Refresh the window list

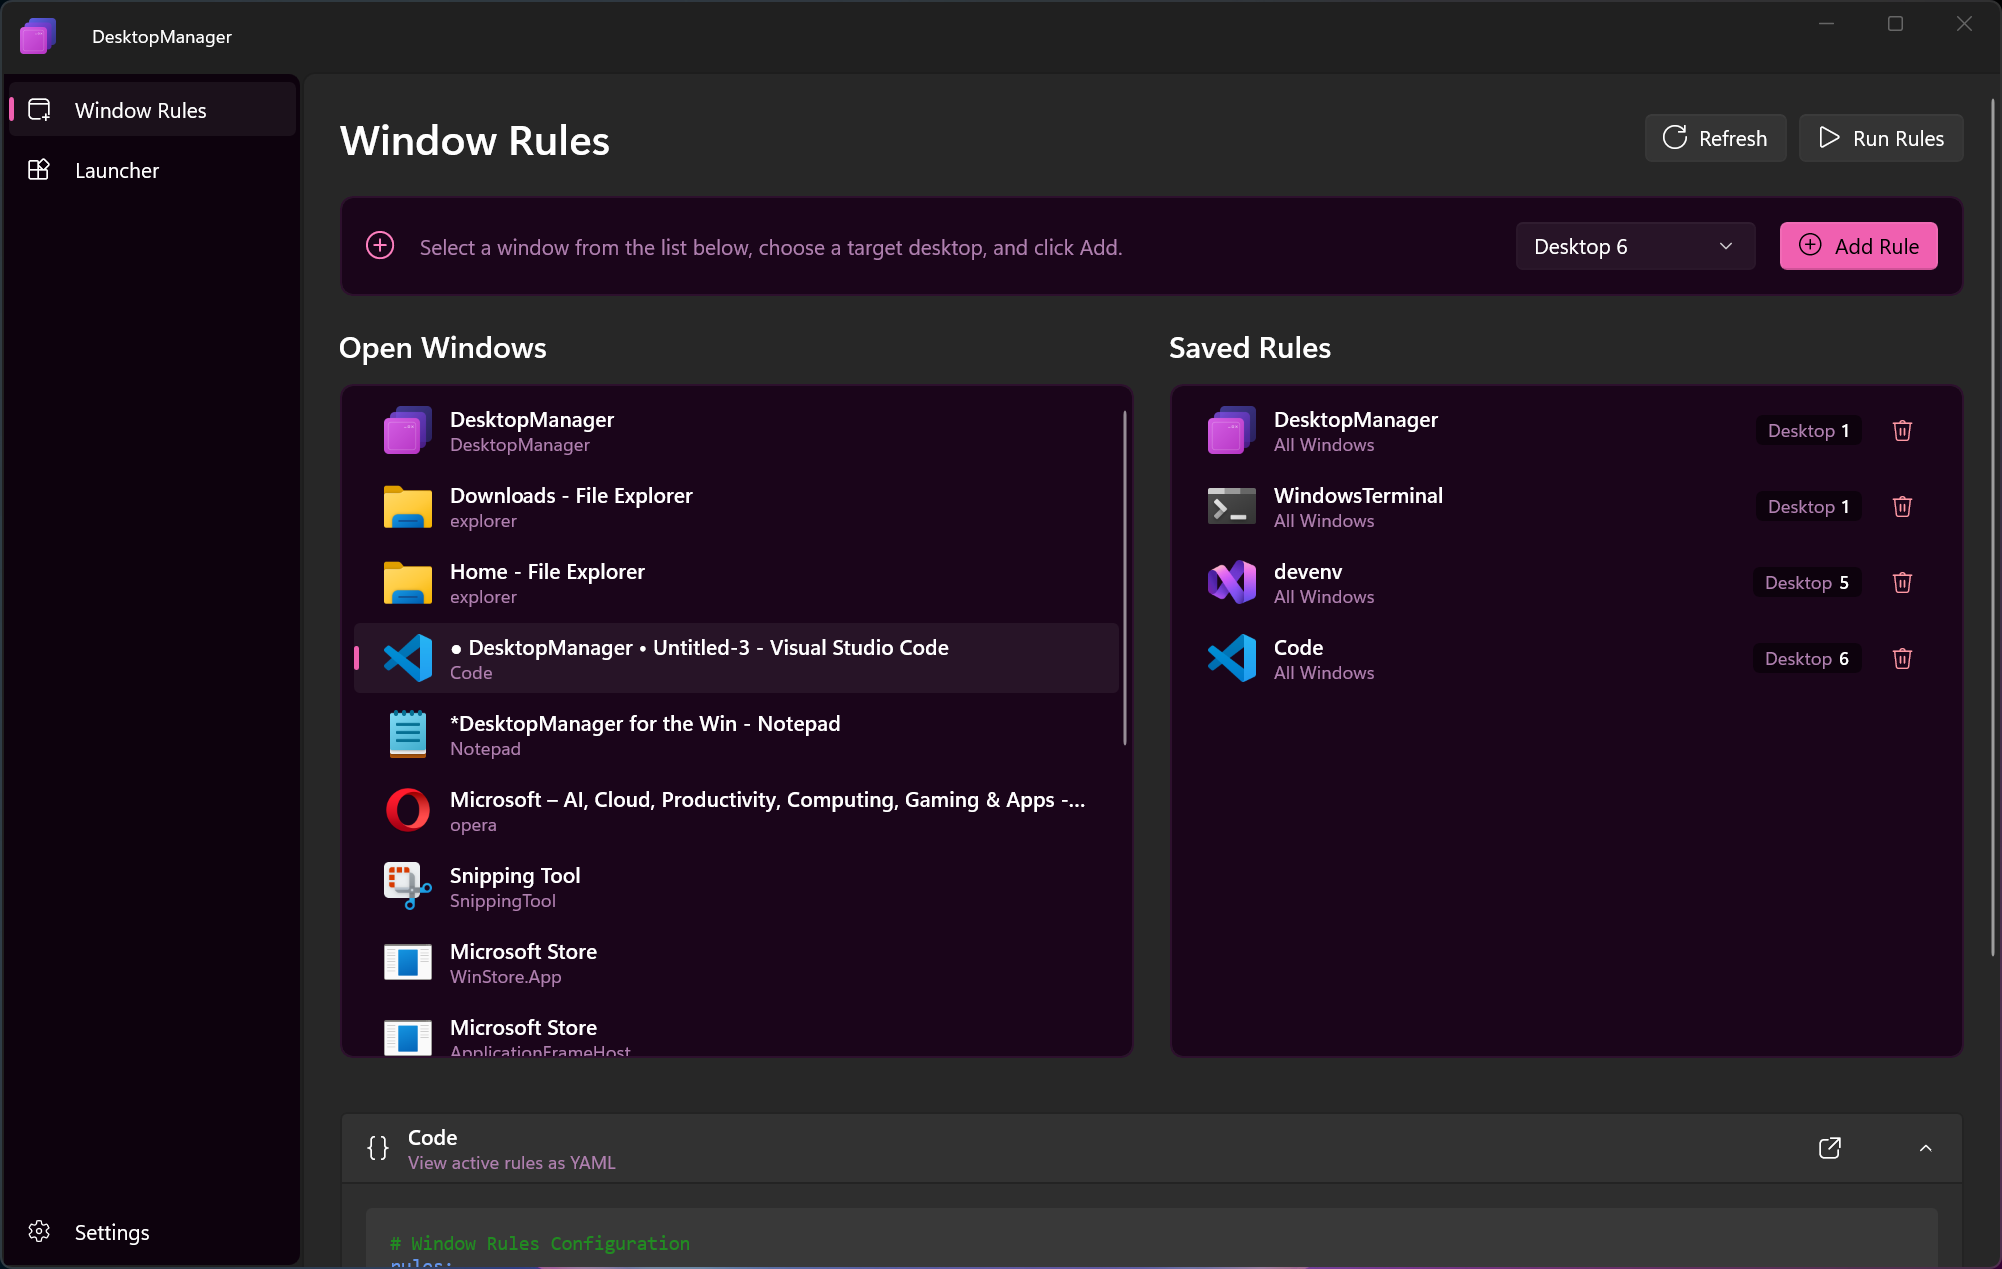pyautogui.click(x=1715, y=138)
